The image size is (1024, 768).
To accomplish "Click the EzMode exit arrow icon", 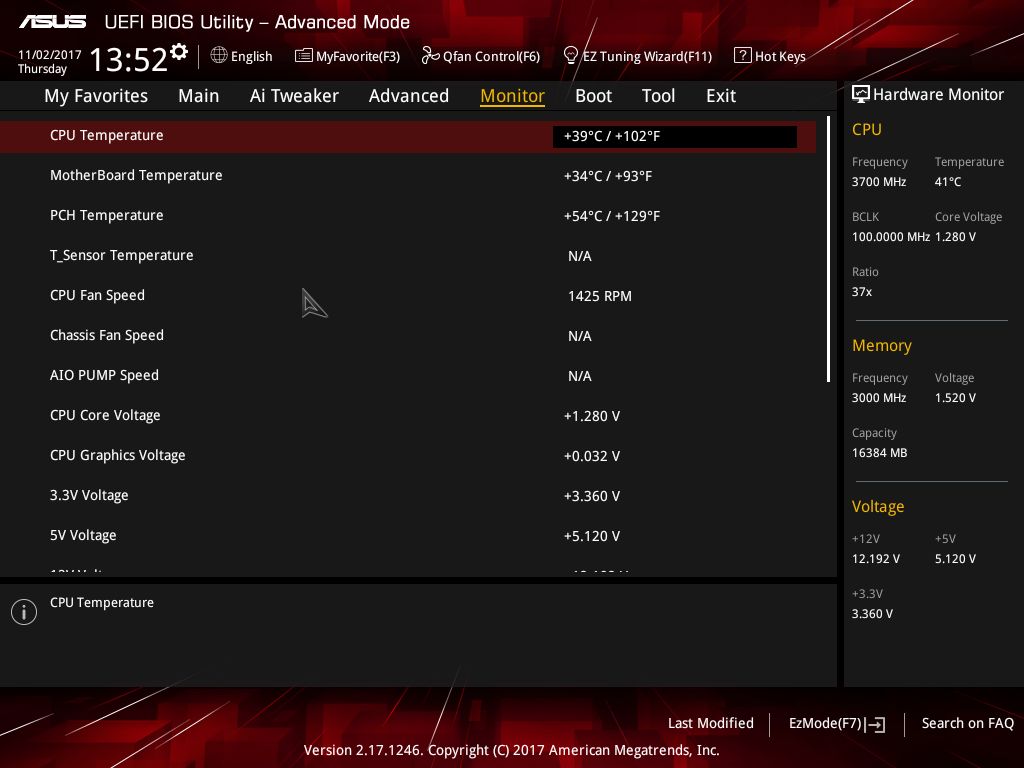I will coord(876,724).
